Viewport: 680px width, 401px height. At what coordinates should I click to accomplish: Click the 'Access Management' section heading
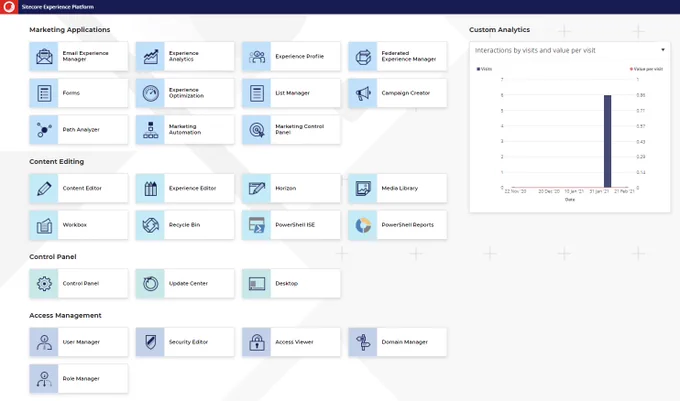(x=65, y=315)
